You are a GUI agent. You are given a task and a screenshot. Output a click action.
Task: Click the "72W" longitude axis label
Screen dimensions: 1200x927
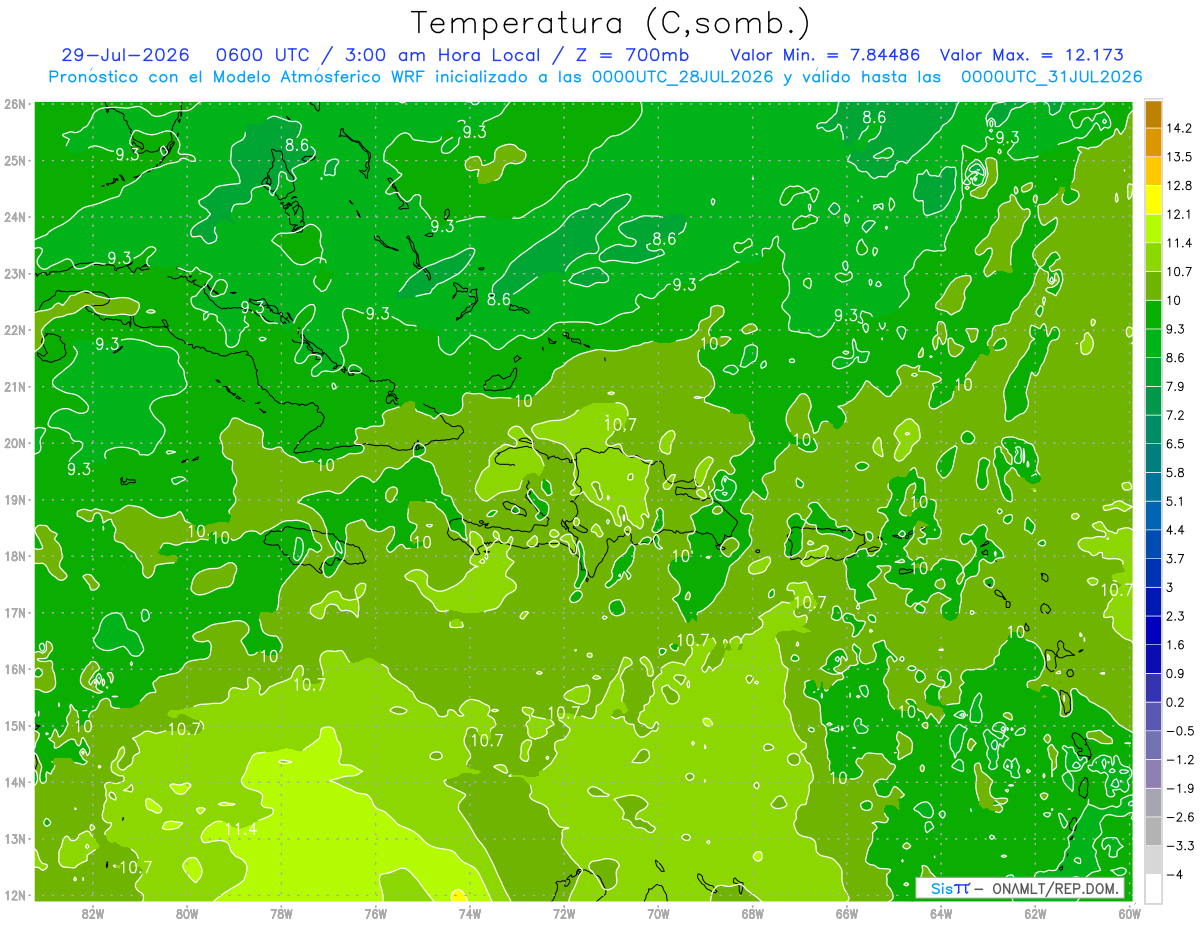[563, 912]
